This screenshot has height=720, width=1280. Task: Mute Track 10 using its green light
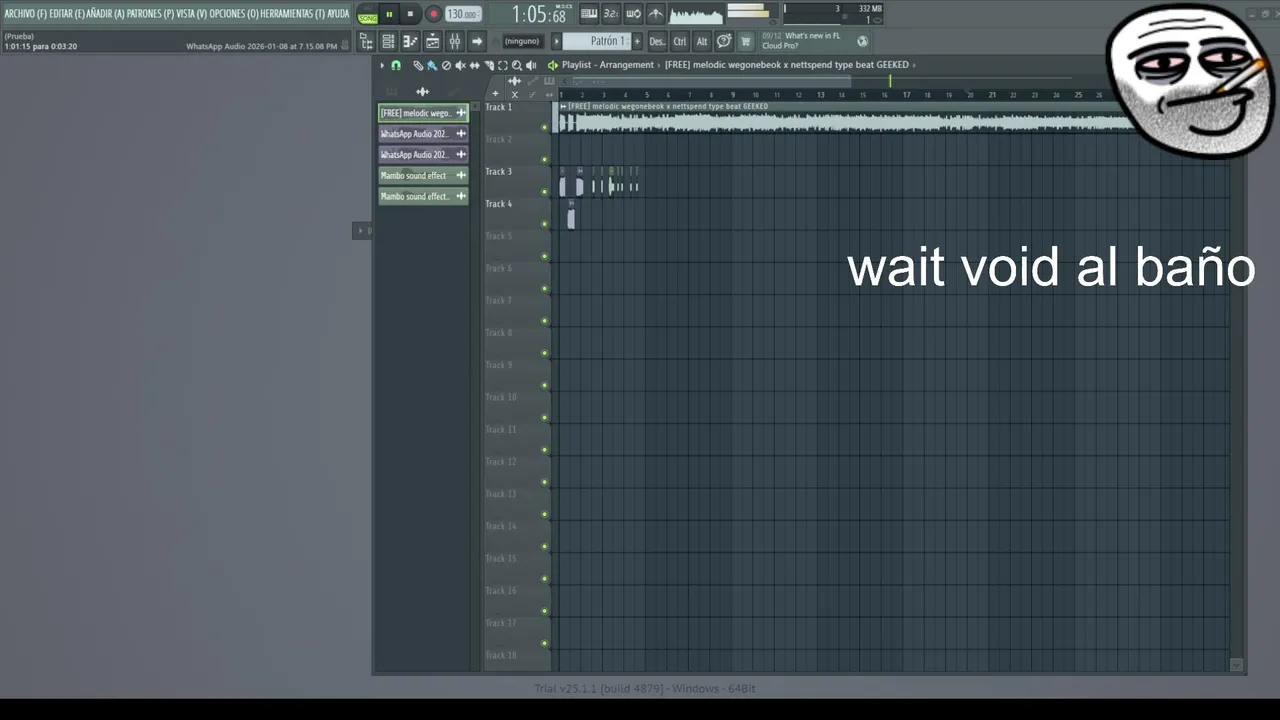[545, 417]
